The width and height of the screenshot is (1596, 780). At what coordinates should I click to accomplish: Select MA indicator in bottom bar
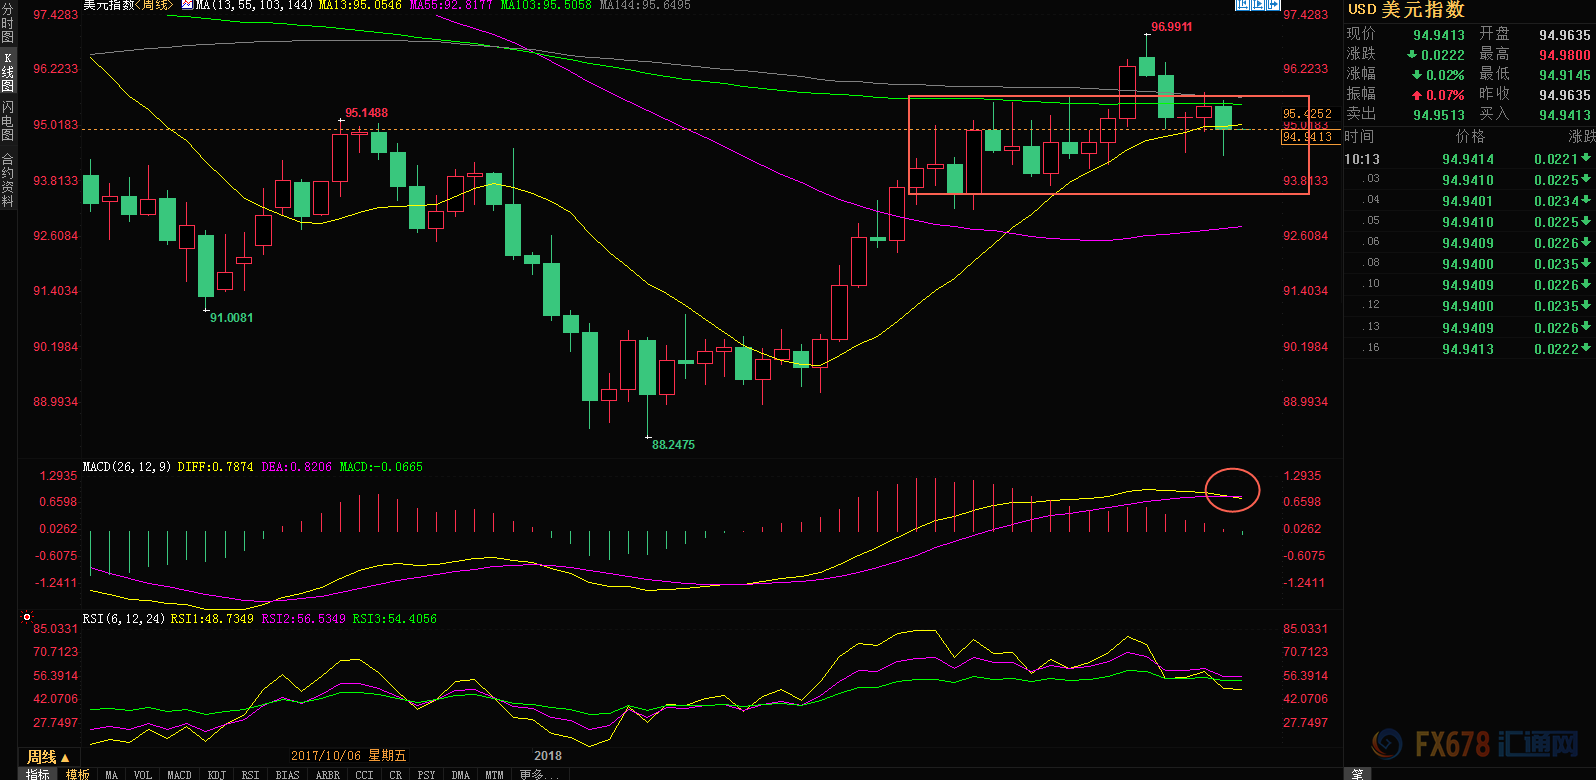coord(112,774)
